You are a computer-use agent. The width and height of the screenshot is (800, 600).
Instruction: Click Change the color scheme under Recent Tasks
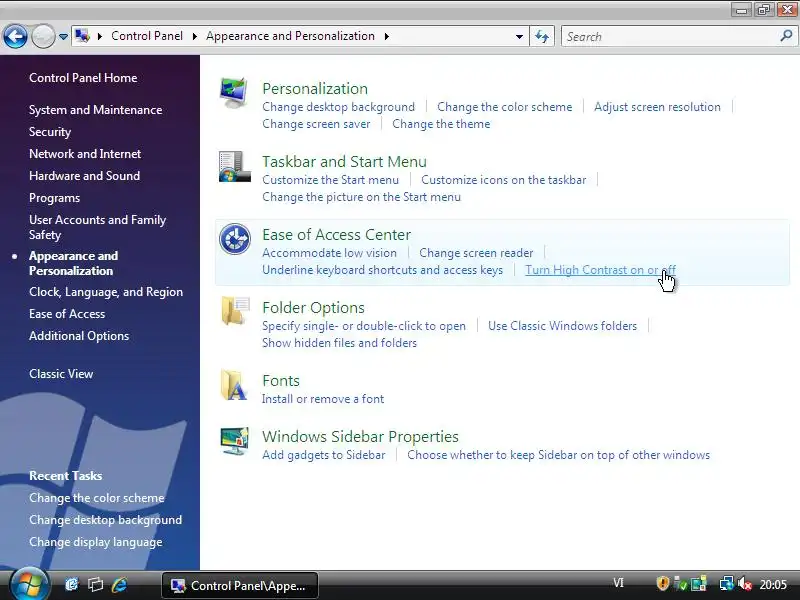tap(96, 497)
